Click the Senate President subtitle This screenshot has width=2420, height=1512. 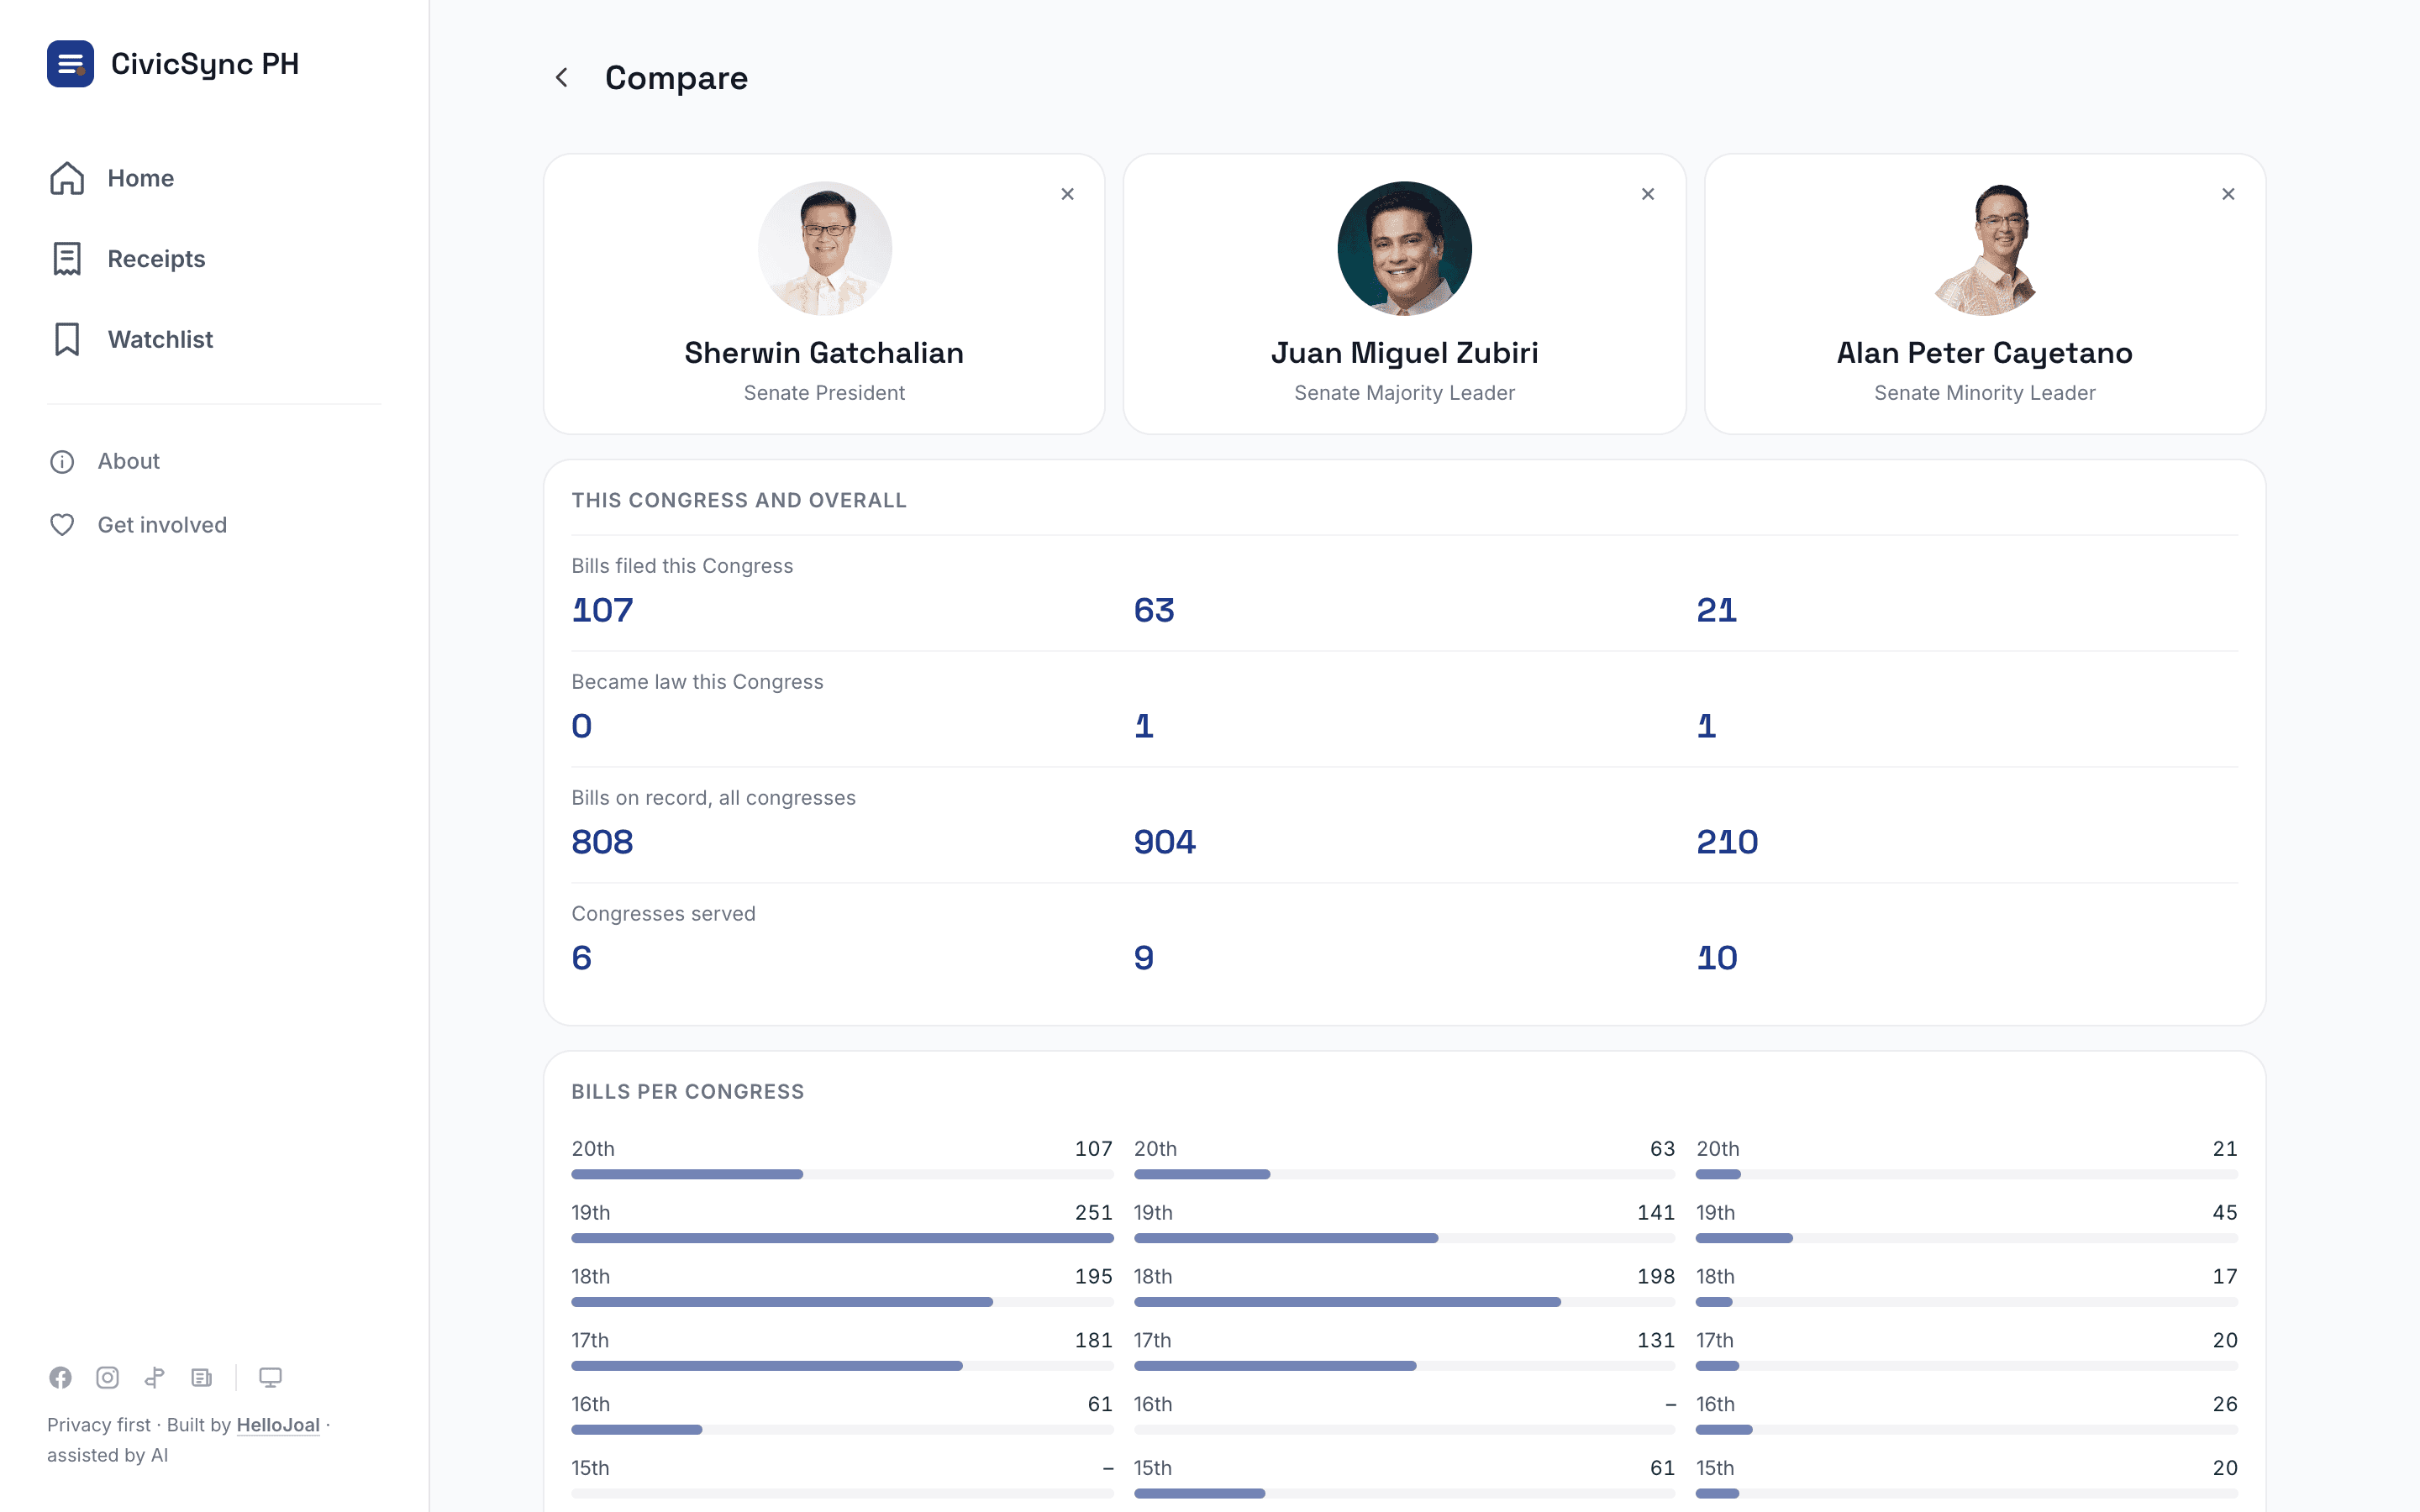pos(824,393)
